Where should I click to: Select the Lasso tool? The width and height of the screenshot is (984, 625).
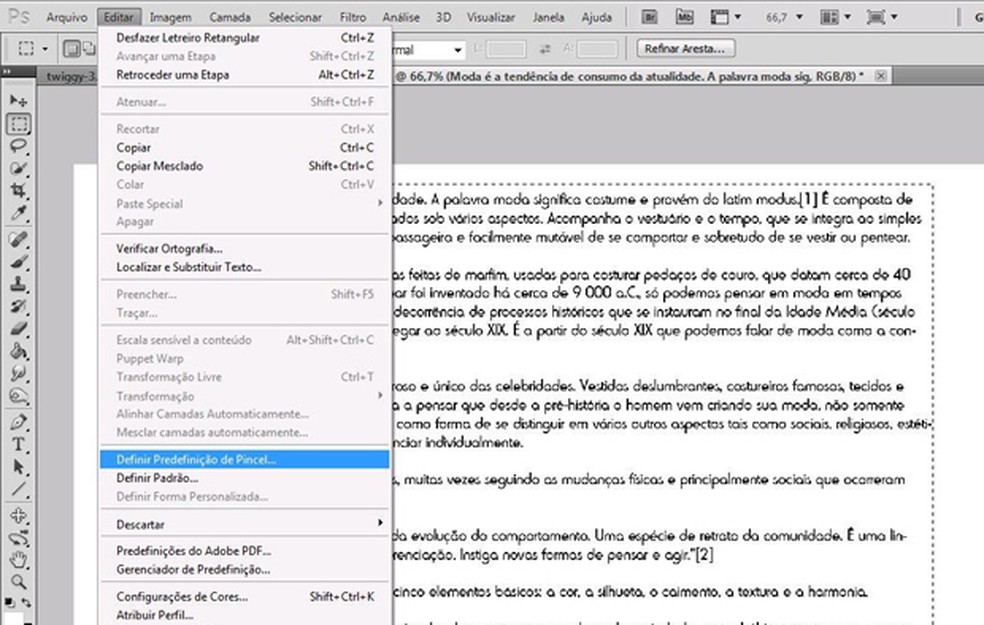pyautogui.click(x=19, y=146)
